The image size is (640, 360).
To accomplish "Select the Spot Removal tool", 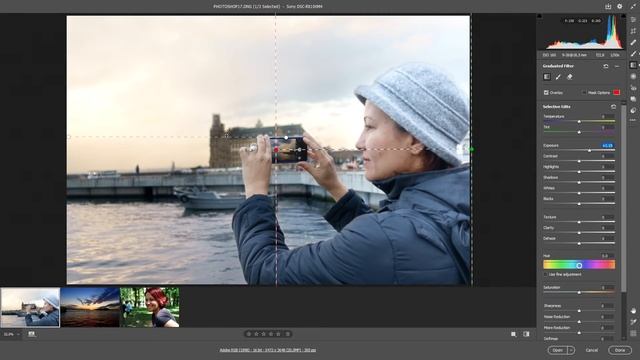I will [x=633, y=42].
